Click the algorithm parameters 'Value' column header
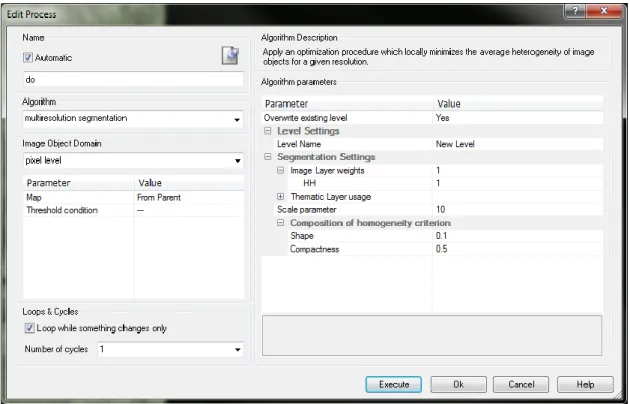630x404 pixels. 518,104
